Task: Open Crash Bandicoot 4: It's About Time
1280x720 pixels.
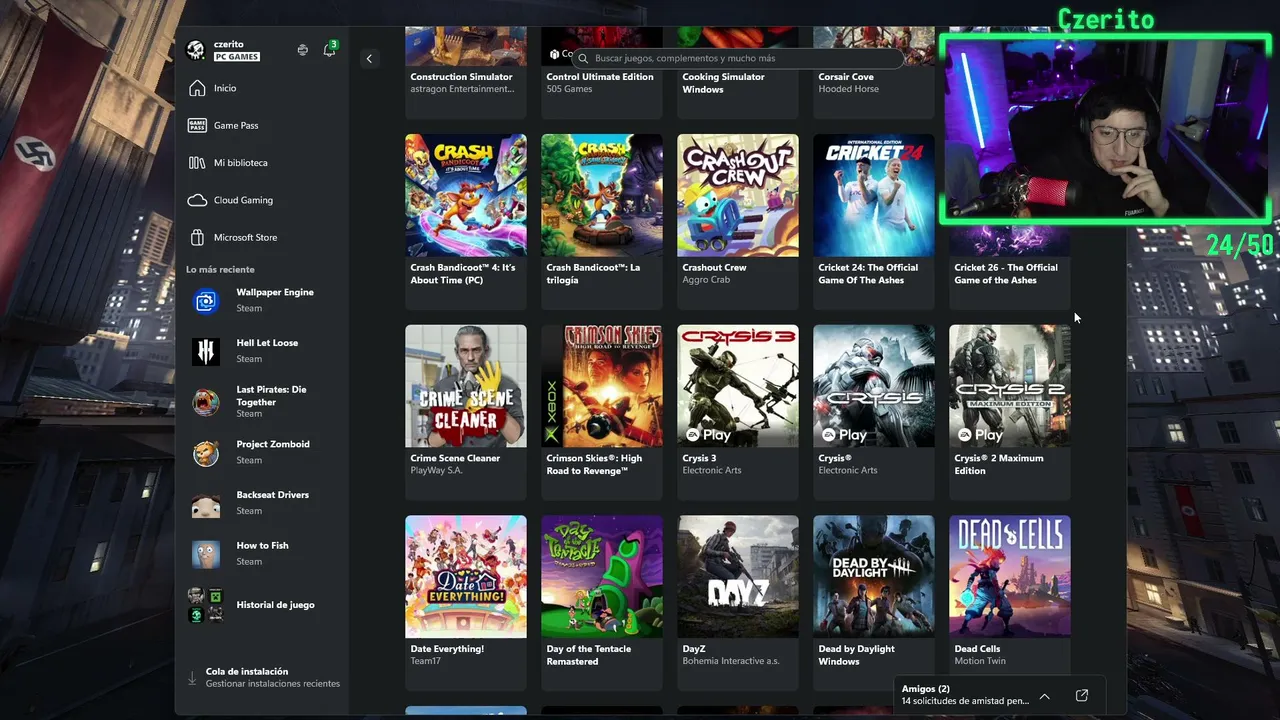Action: tap(466, 195)
